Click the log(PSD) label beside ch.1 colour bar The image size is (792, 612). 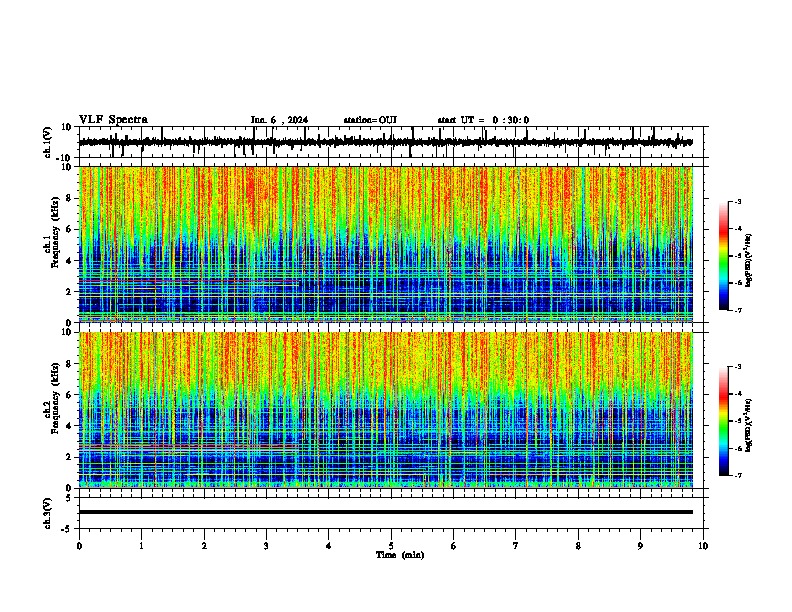(749, 260)
